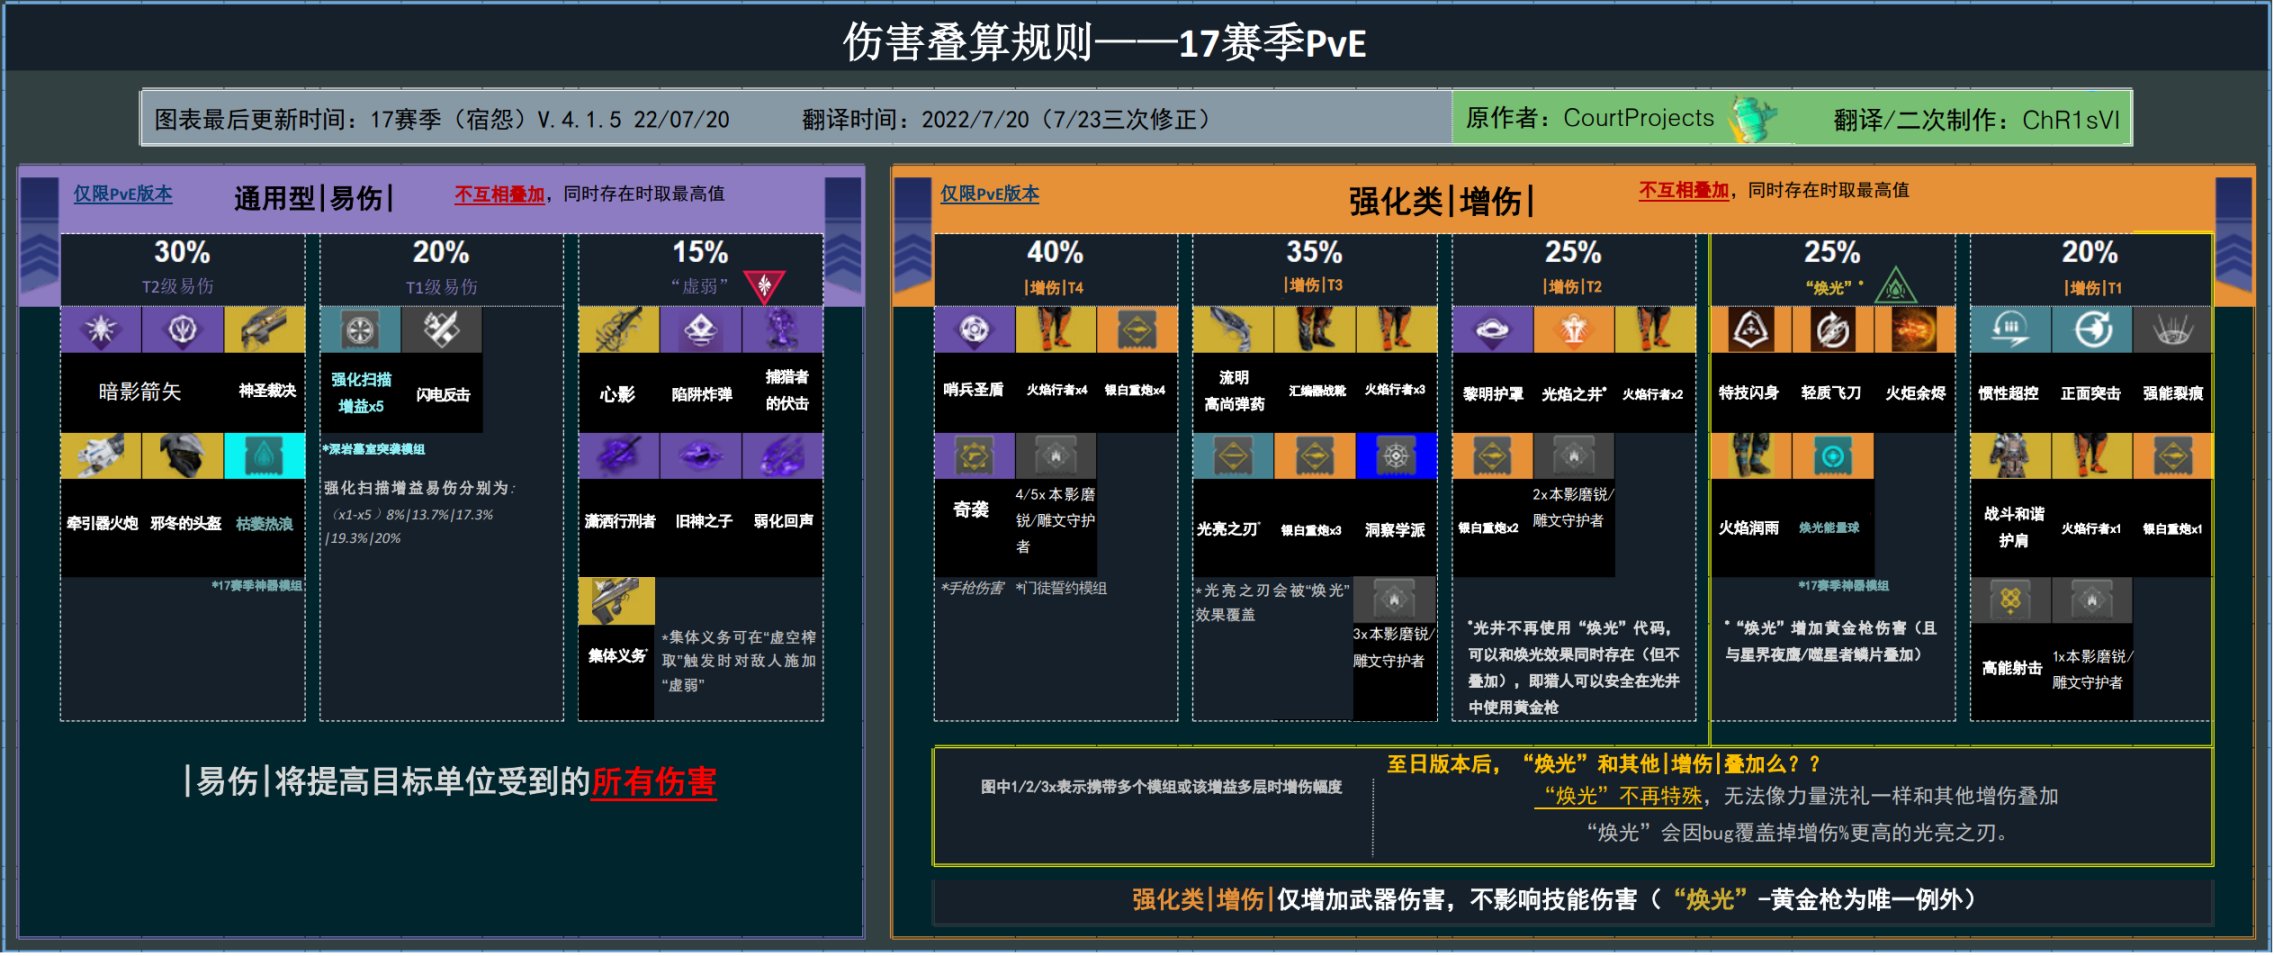Click the 图表最后更新时间 info text
The height and width of the screenshot is (956, 2274).
(442, 120)
